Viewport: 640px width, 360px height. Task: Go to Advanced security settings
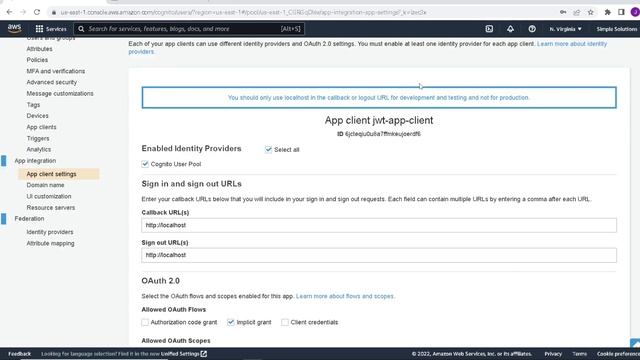tap(51, 82)
